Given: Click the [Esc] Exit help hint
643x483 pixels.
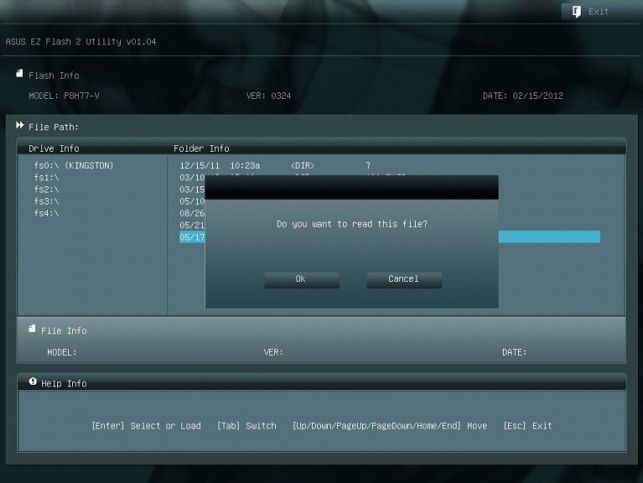Looking at the screenshot, I should tap(527, 426).
